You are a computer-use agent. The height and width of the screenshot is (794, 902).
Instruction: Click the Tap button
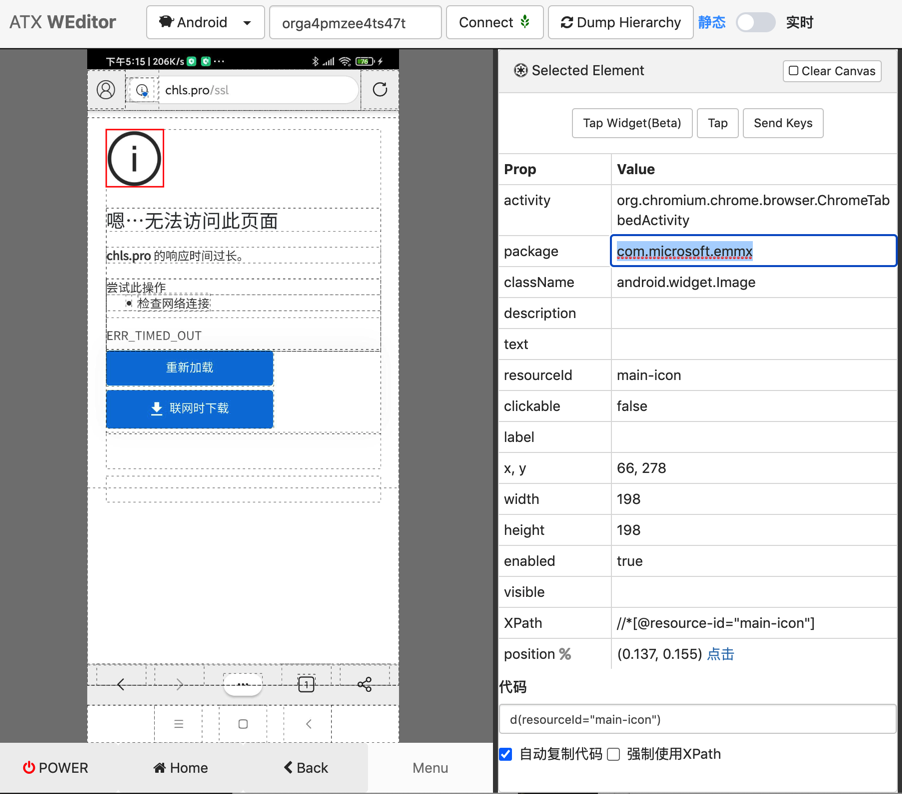(x=717, y=123)
